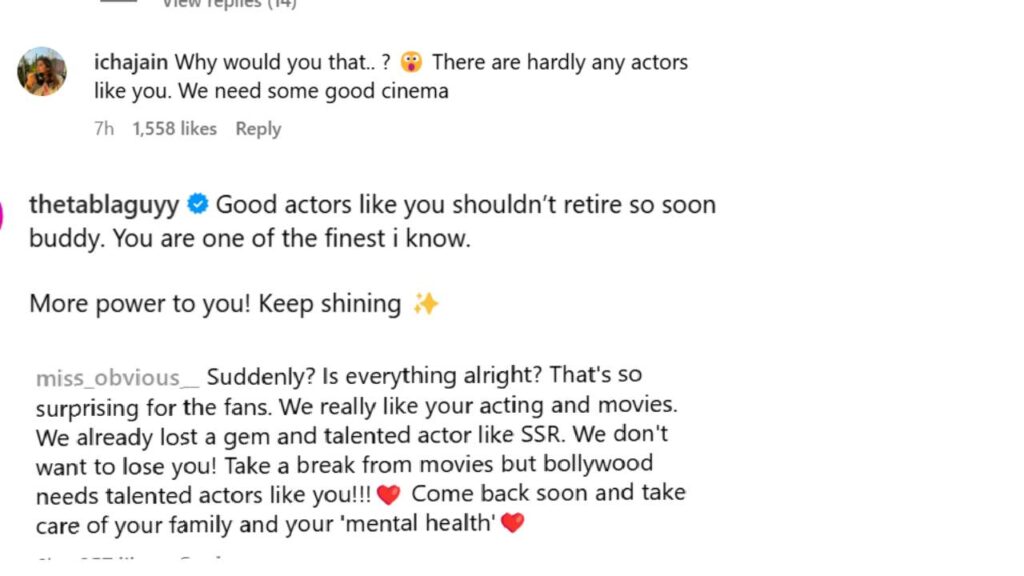Click the pink story ring avatar
1024x576 pixels.
pyautogui.click(x=3, y=213)
